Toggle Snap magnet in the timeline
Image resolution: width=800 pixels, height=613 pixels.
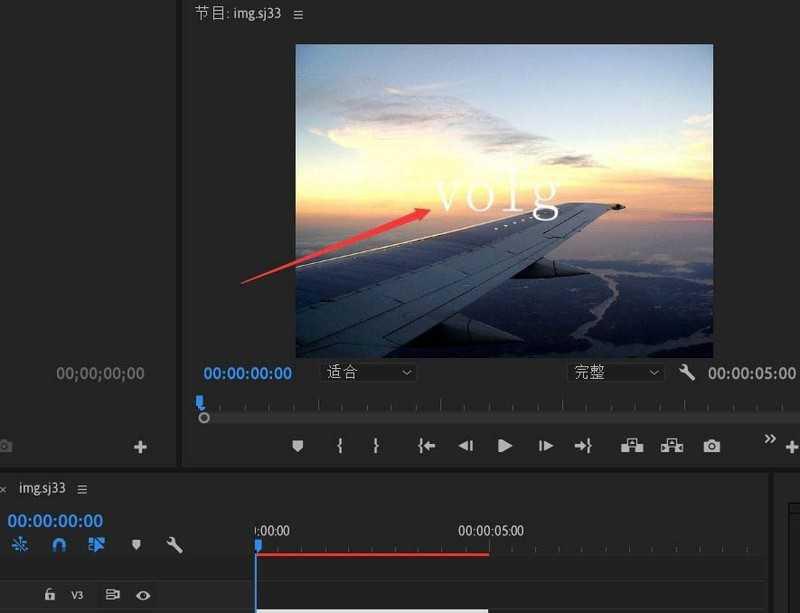[x=59, y=545]
